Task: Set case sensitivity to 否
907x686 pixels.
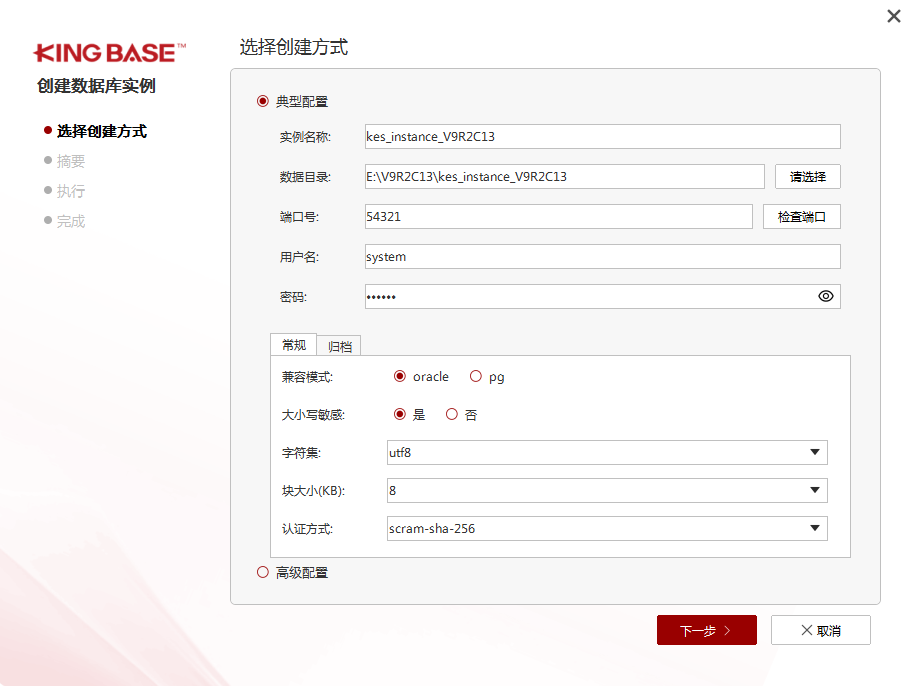Action: coord(452,414)
